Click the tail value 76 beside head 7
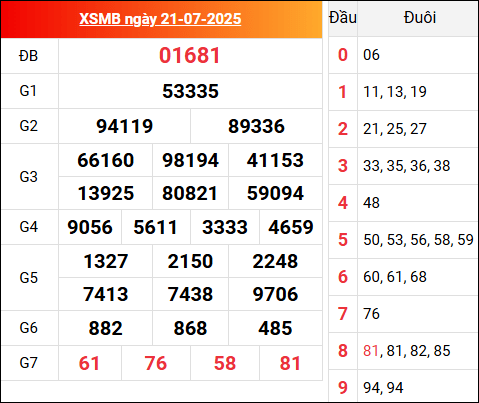 [371, 314]
